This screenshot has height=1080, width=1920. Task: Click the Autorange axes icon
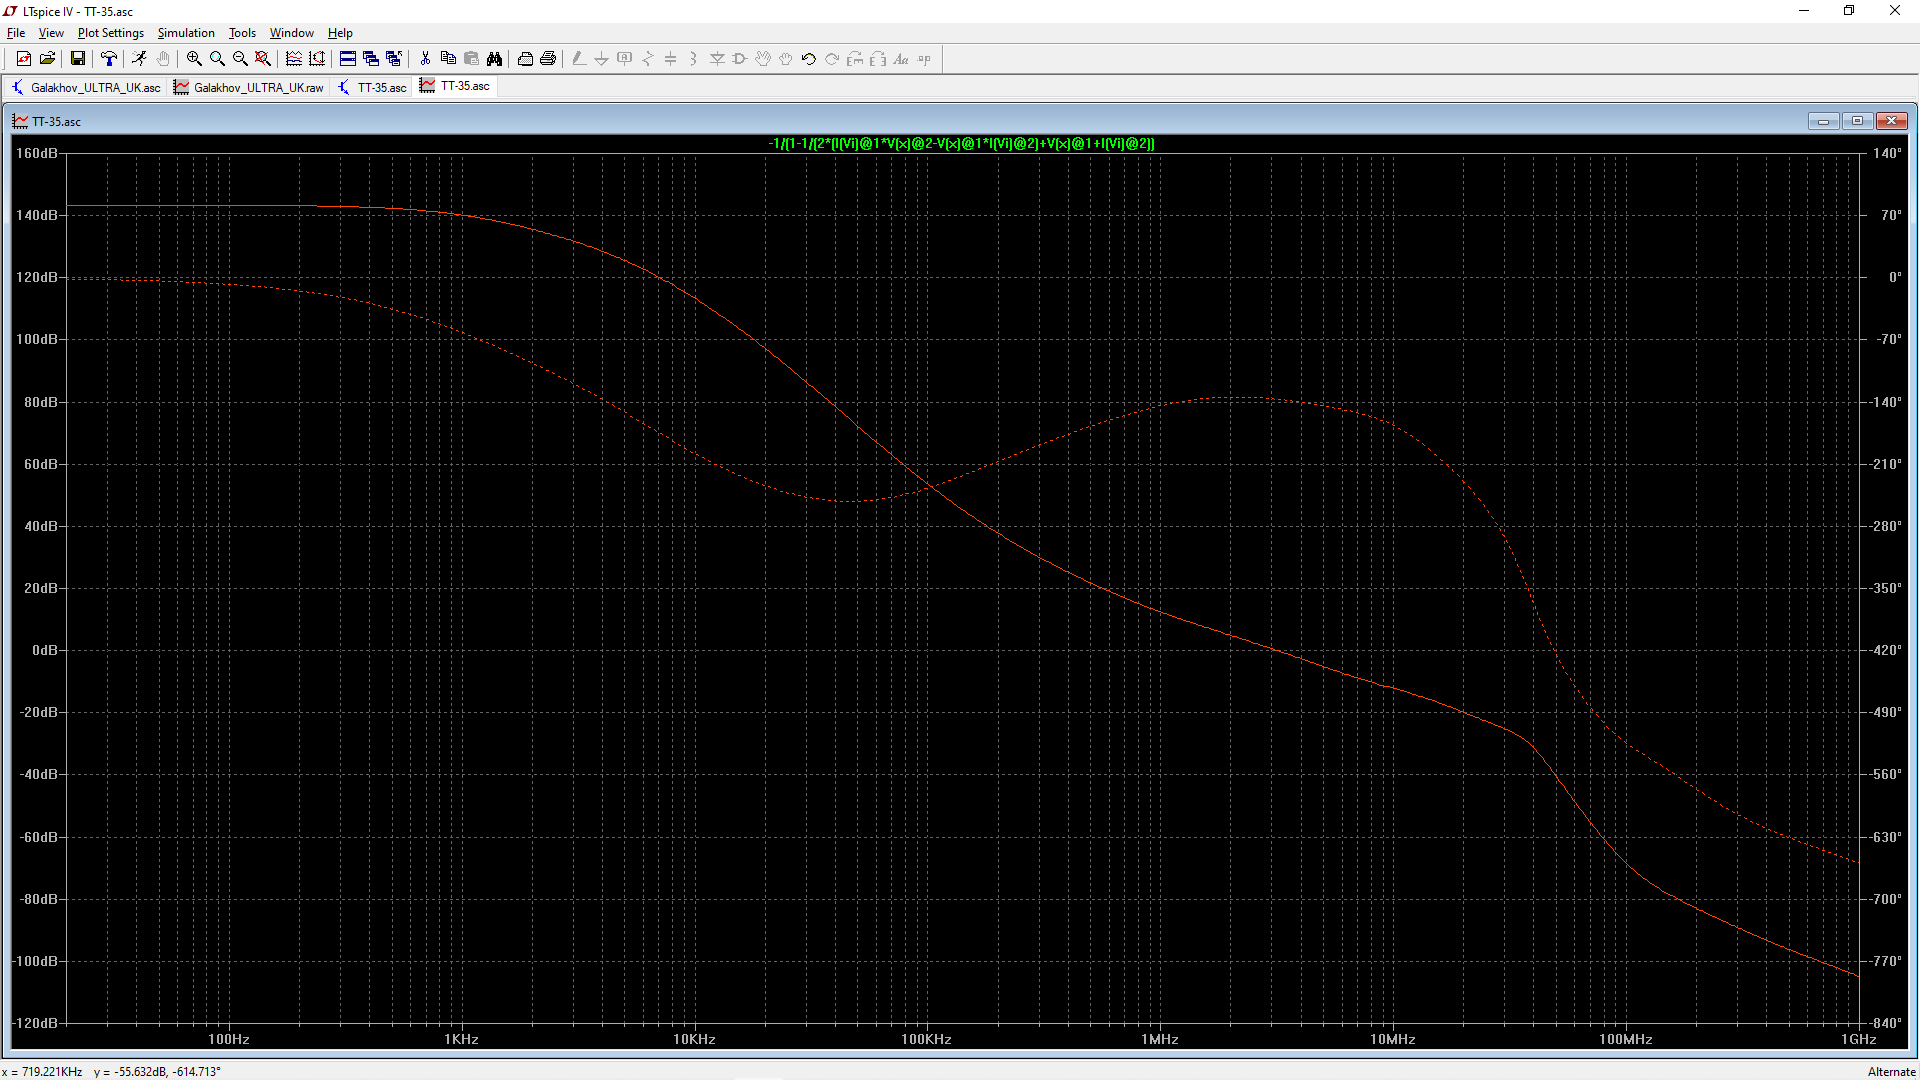point(317,59)
